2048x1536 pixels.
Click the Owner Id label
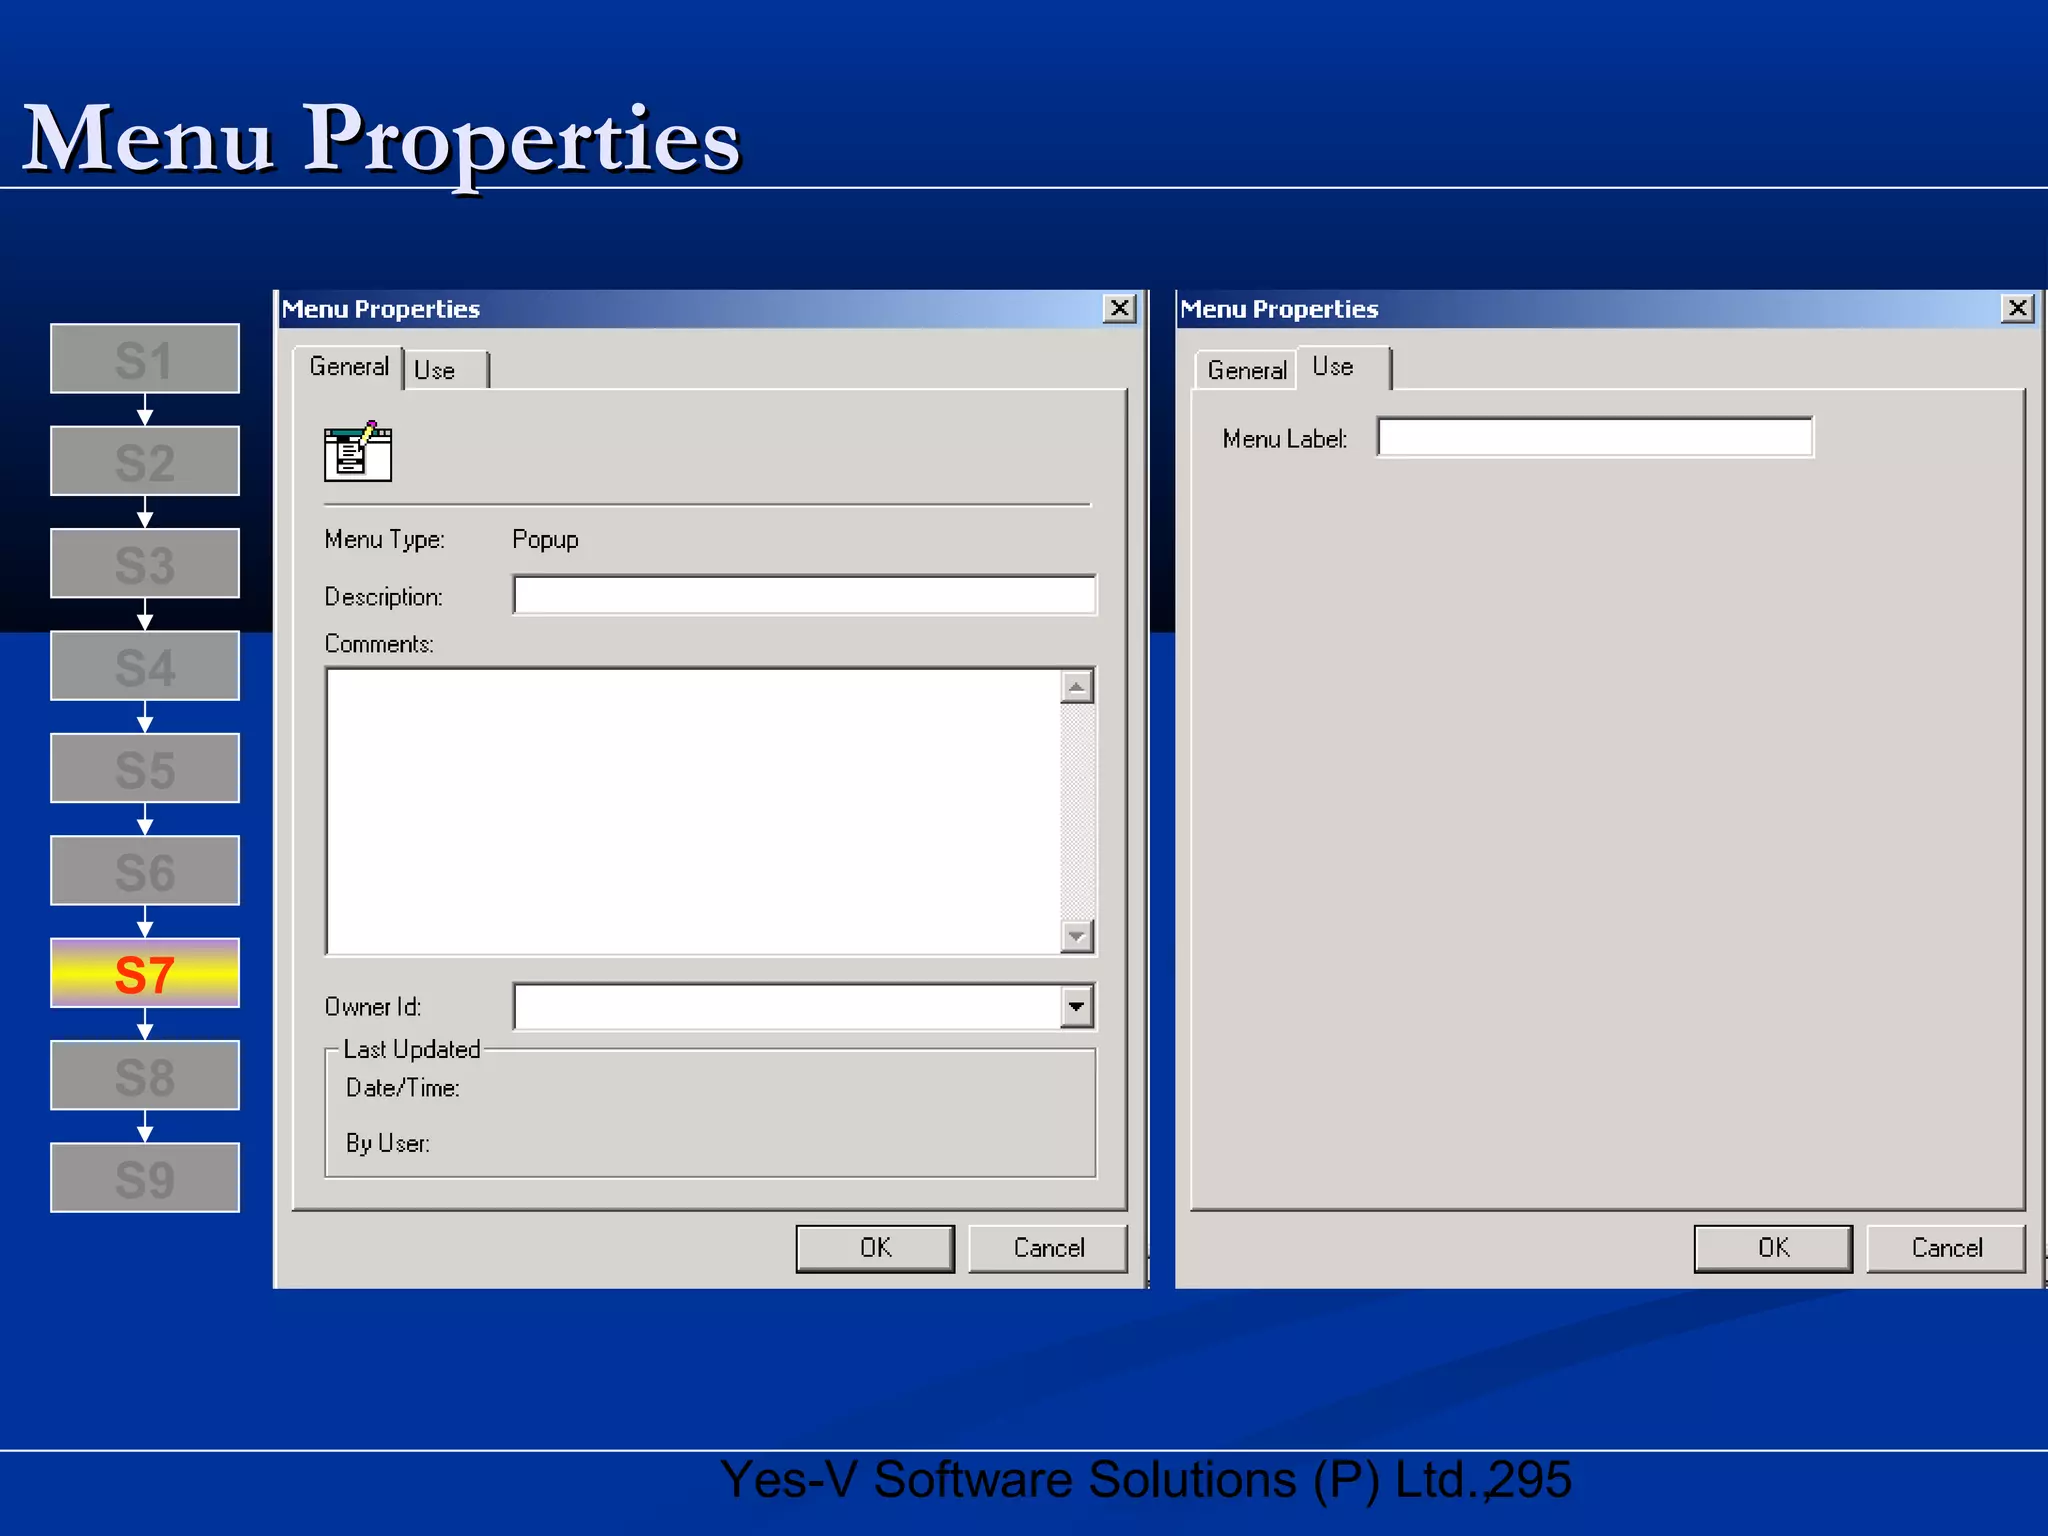click(x=372, y=1007)
